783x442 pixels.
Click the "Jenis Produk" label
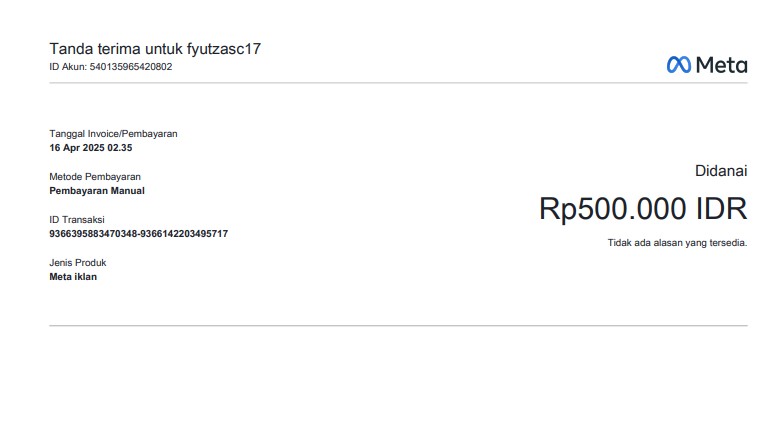[78, 263]
